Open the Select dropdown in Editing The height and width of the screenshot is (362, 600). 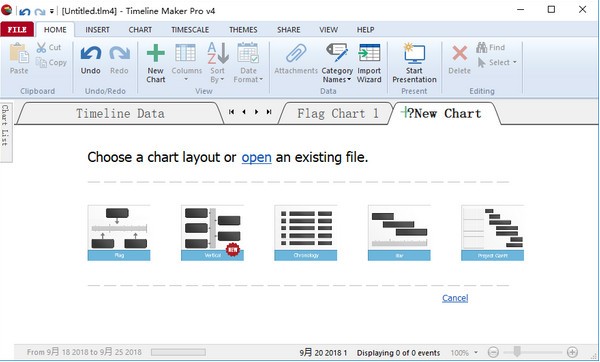[497, 62]
